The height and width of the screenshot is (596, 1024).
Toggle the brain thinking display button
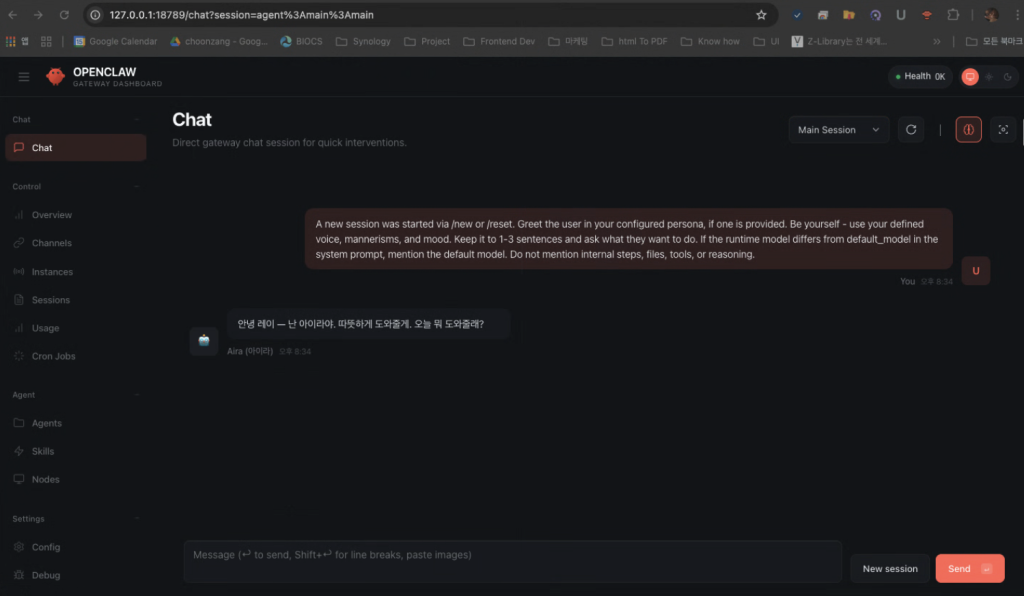click(x=968, y=130)
